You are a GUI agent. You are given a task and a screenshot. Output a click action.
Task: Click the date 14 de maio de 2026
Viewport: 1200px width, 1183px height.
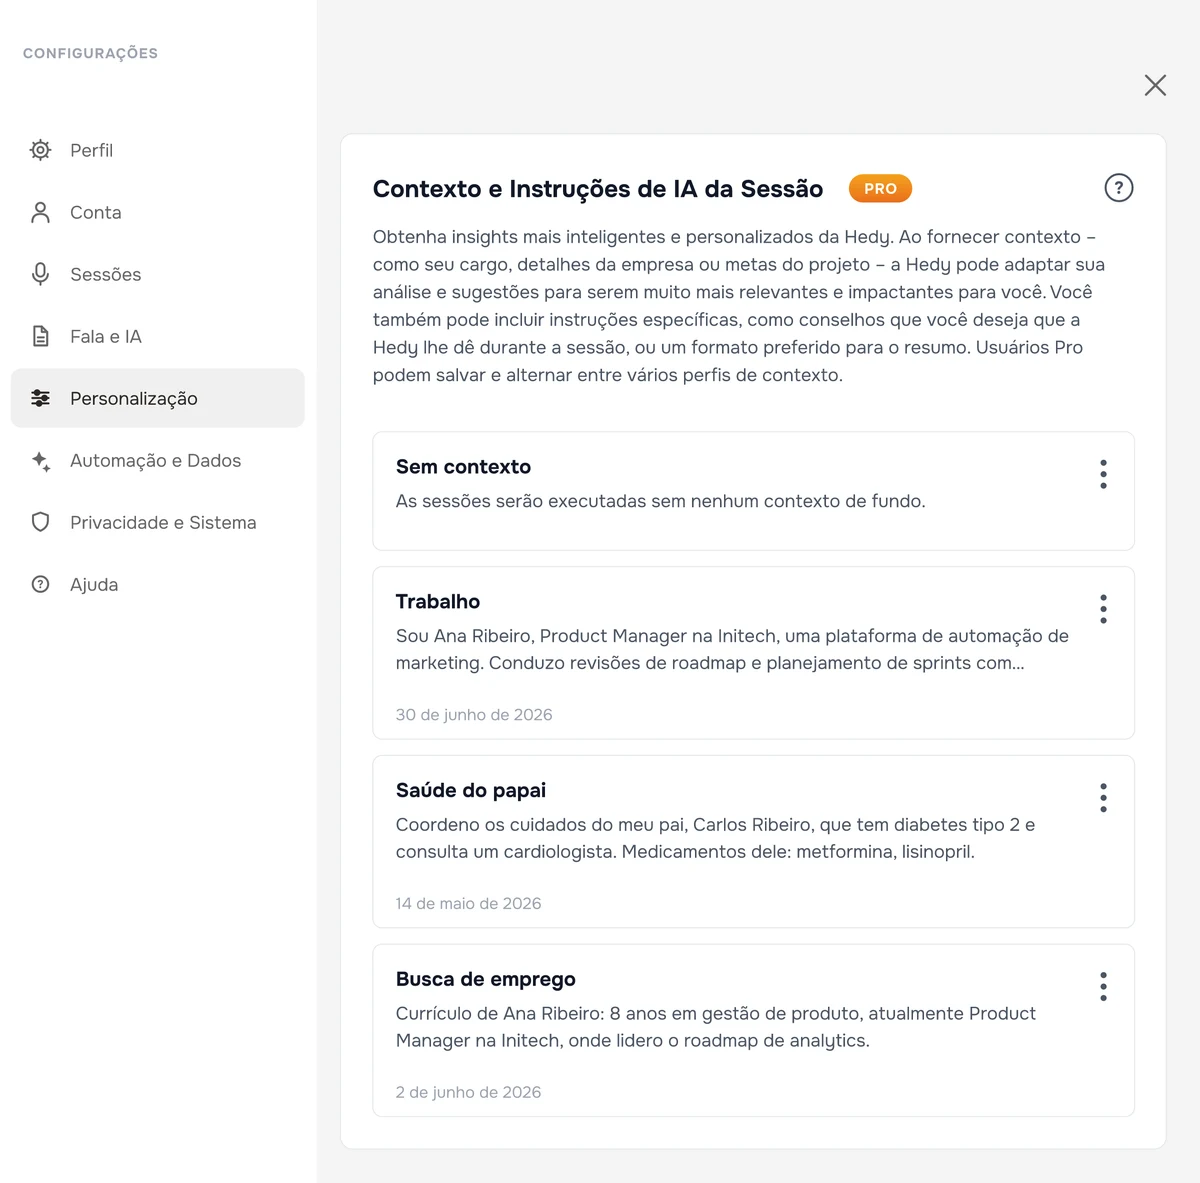tap(468, 904)
